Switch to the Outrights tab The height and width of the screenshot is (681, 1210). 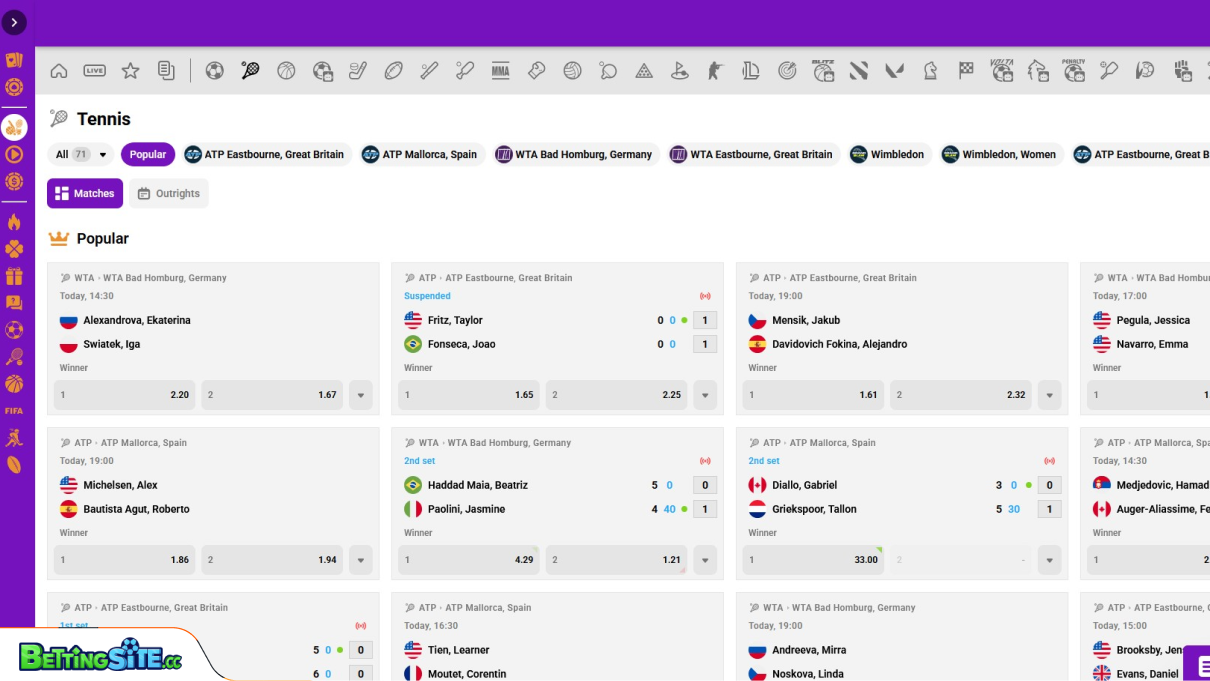168,194
